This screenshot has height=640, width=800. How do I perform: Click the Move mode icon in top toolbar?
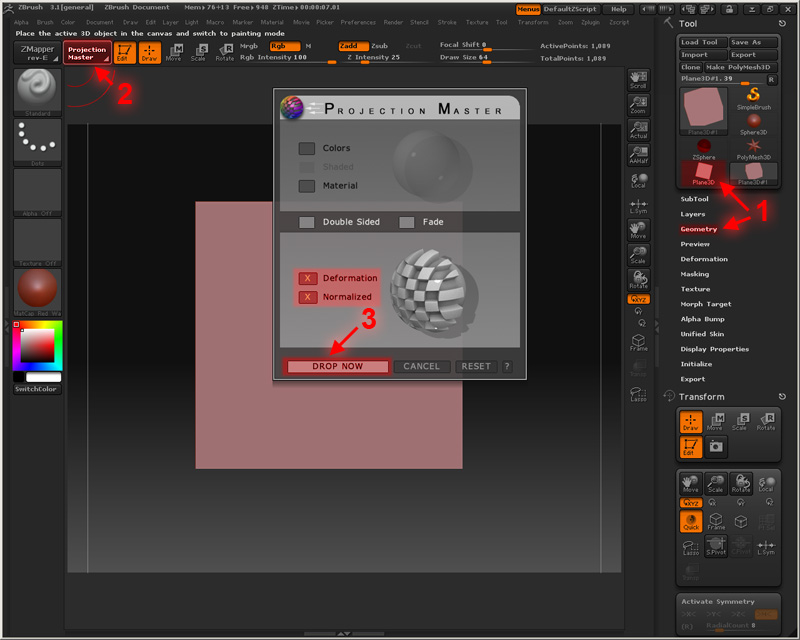point(173,53)
